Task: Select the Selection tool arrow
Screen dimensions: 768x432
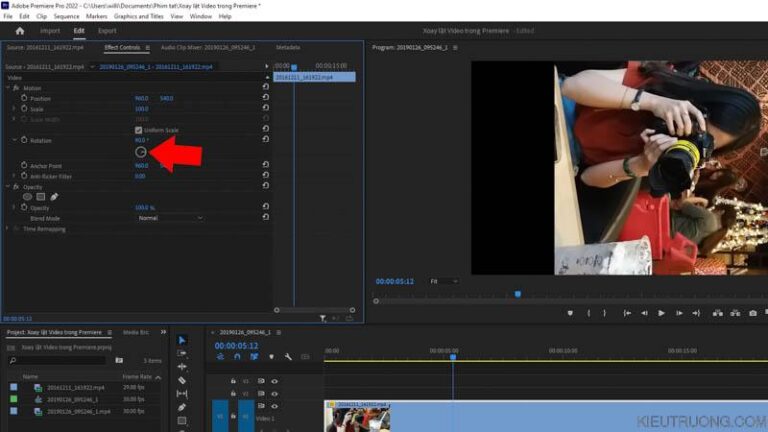Action: pos(182,340)
